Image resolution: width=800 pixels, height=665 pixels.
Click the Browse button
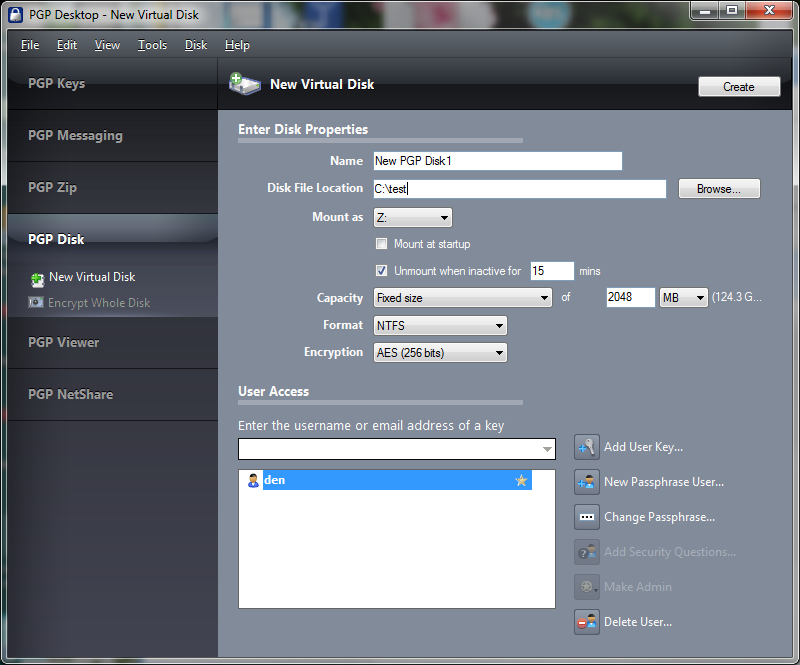(719, 189)
